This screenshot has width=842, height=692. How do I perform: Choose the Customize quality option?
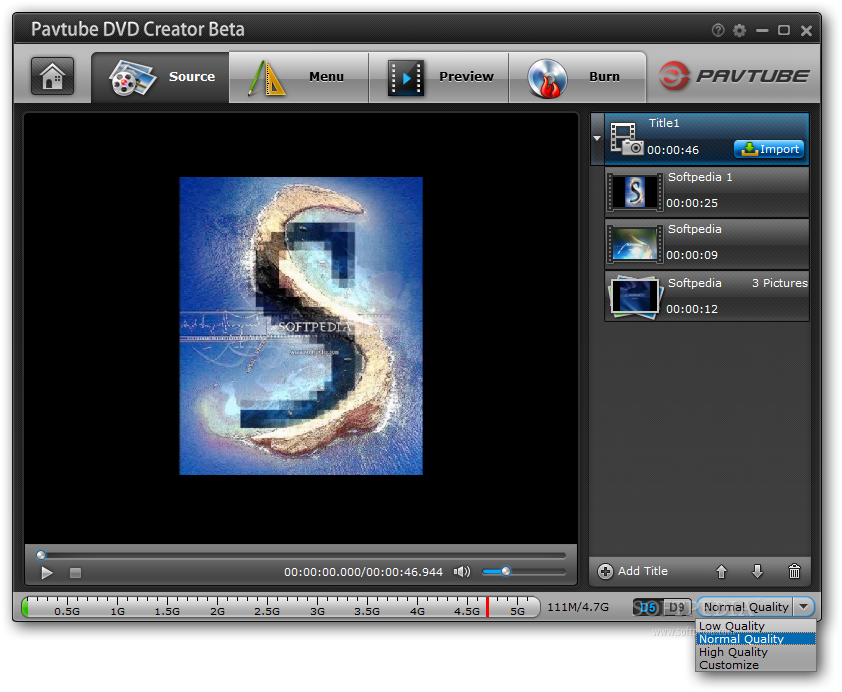[729, 665]
